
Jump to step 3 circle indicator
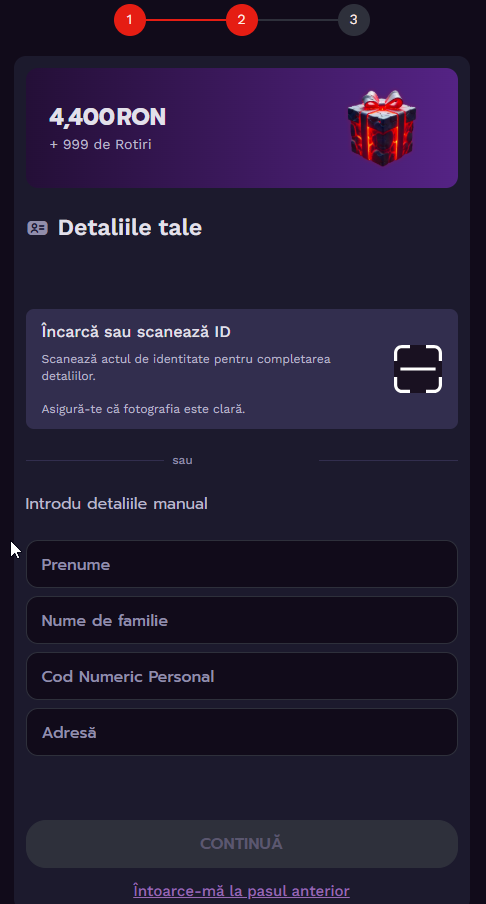(x=353, y=20)
